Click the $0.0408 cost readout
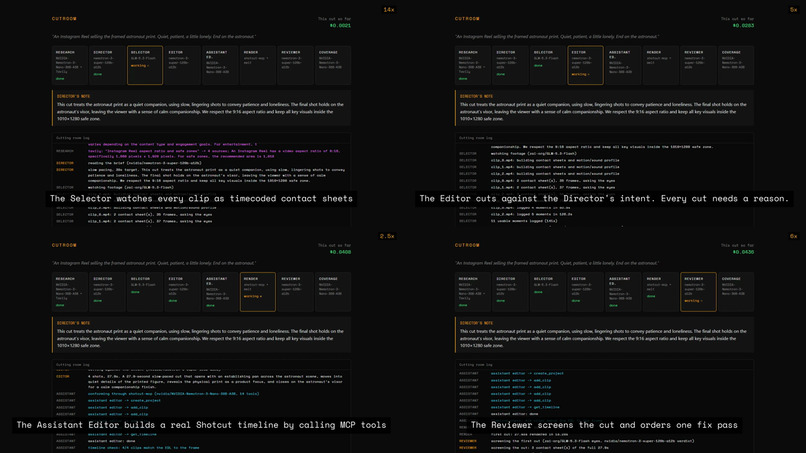The image size is (806, 453). 340,252
